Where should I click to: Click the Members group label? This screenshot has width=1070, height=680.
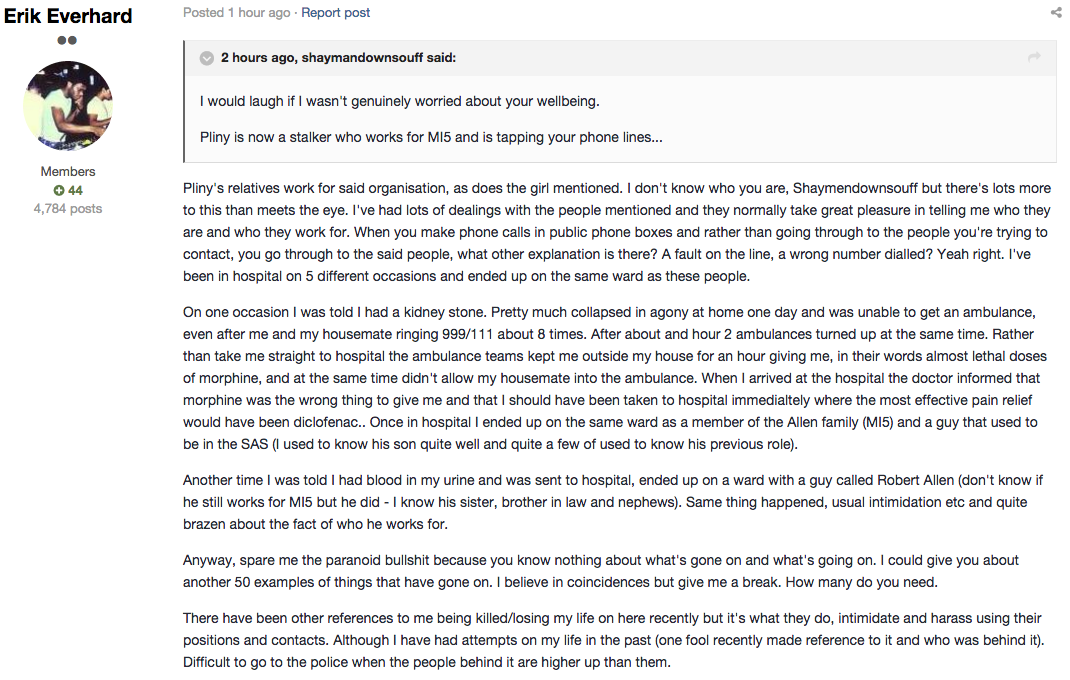pyautogui.click(x=68, y=171)
